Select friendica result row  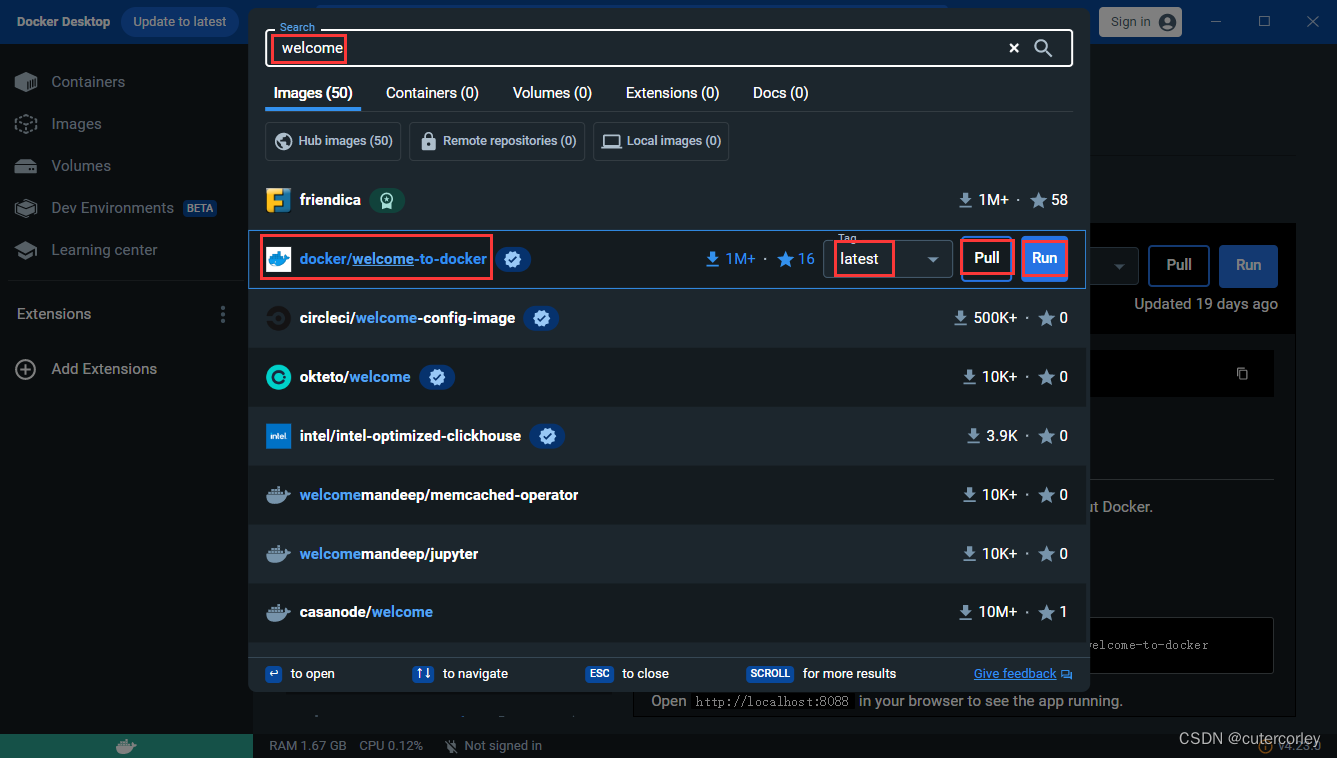667,200
